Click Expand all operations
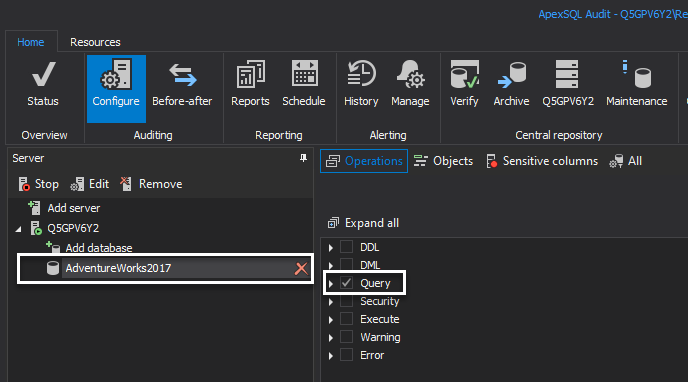The image size is (688, 382). [363, 223]
